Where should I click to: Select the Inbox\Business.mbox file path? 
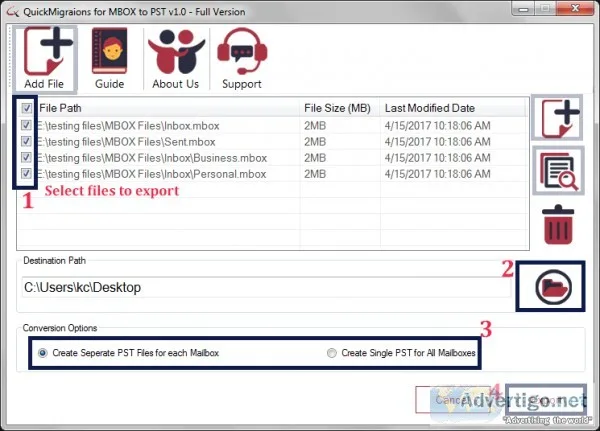point(152,158)
